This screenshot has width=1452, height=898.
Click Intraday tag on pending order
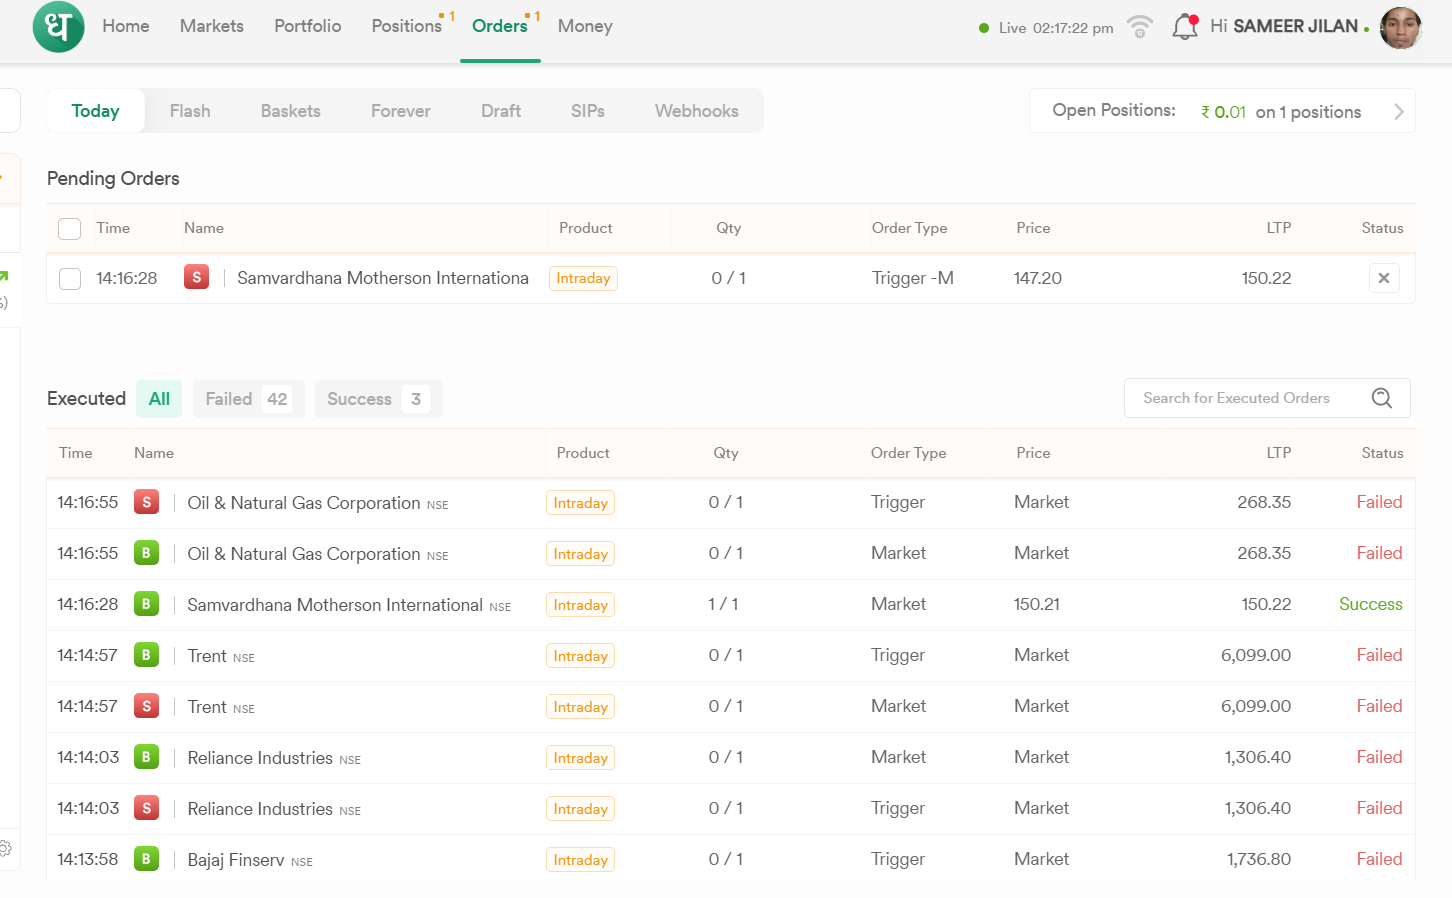pos(583,278)
